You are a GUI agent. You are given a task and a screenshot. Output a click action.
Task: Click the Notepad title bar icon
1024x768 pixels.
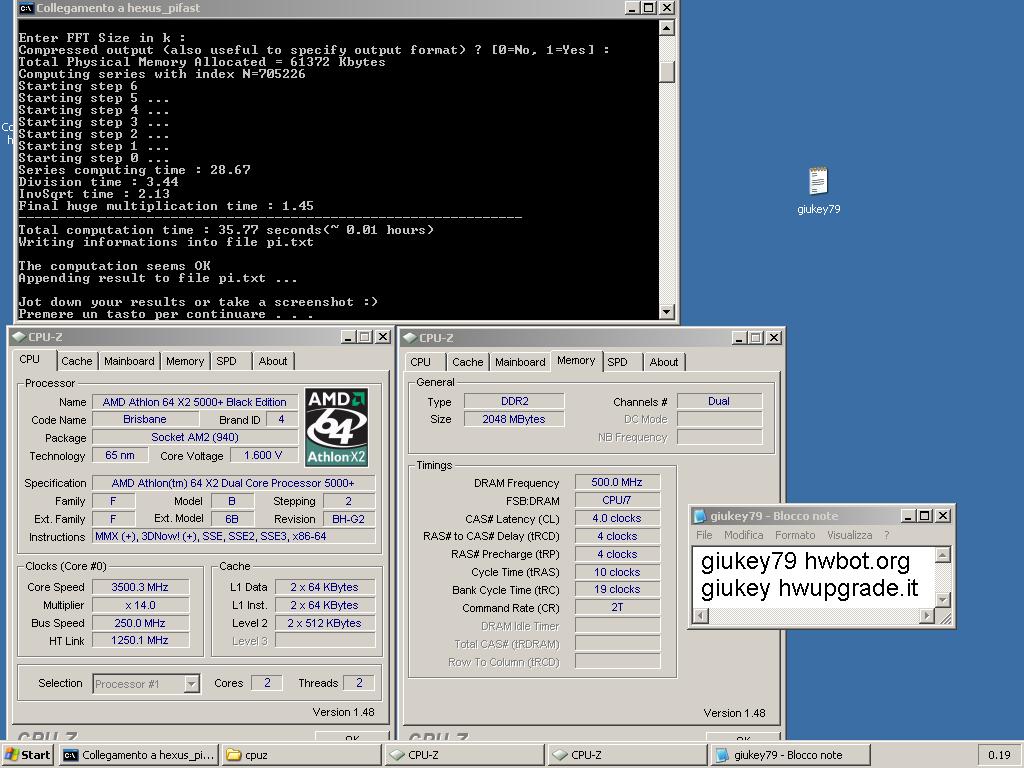click(699, 516)
